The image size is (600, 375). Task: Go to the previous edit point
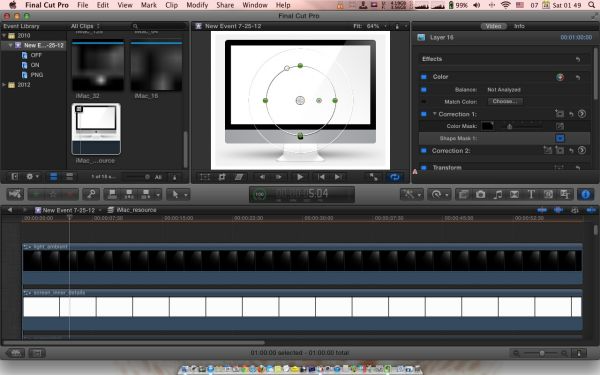(x=321, y=177)
